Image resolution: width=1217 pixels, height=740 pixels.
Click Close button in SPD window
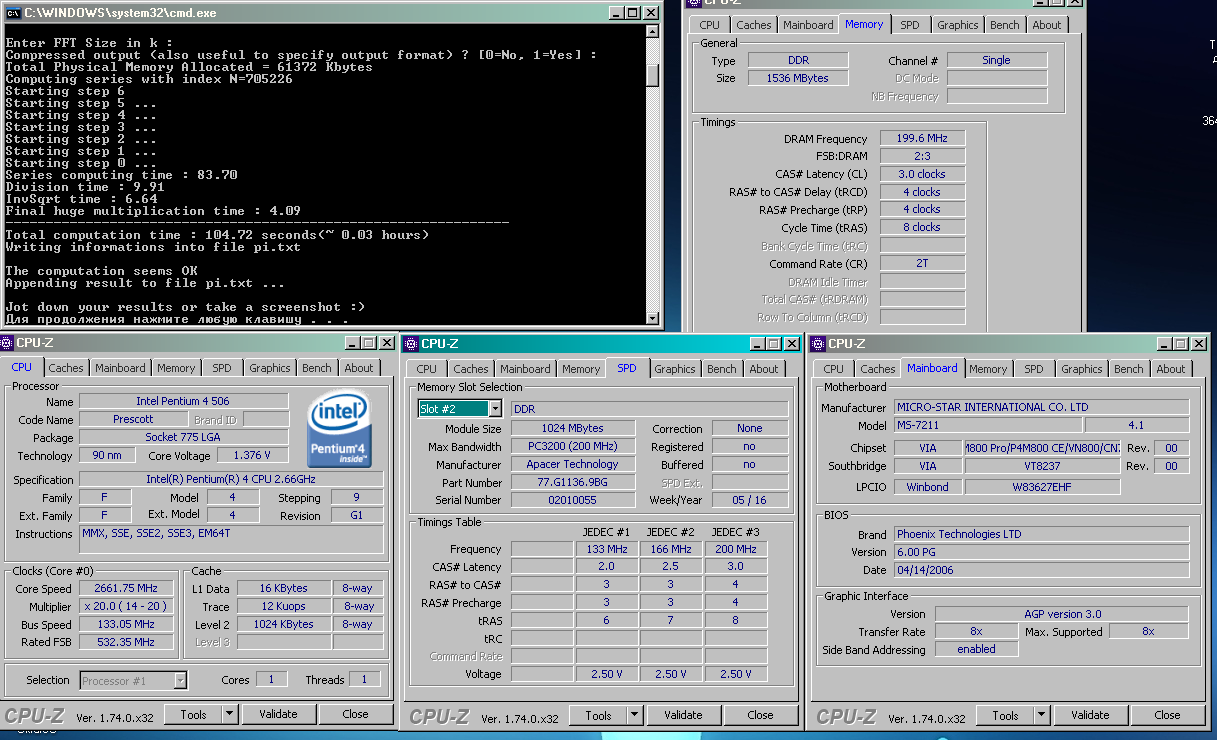(760, 715)
